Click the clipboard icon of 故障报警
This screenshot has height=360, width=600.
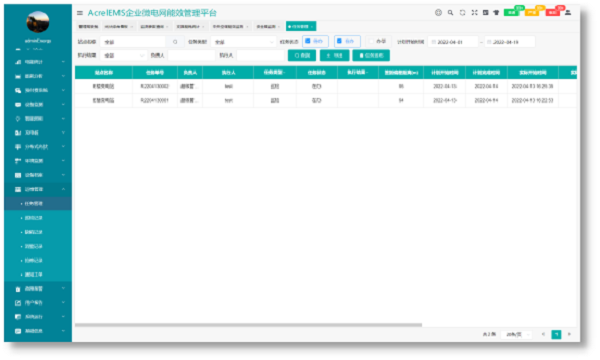(18, 289)
